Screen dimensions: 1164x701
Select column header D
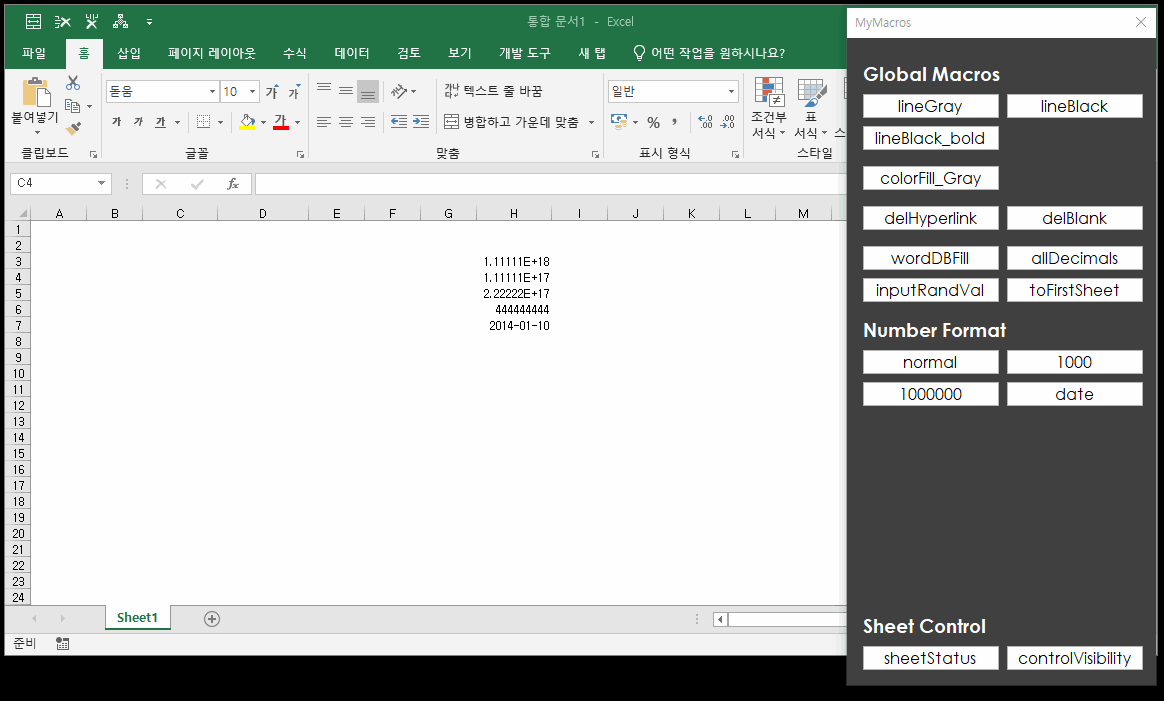click(x=263, y=214)
